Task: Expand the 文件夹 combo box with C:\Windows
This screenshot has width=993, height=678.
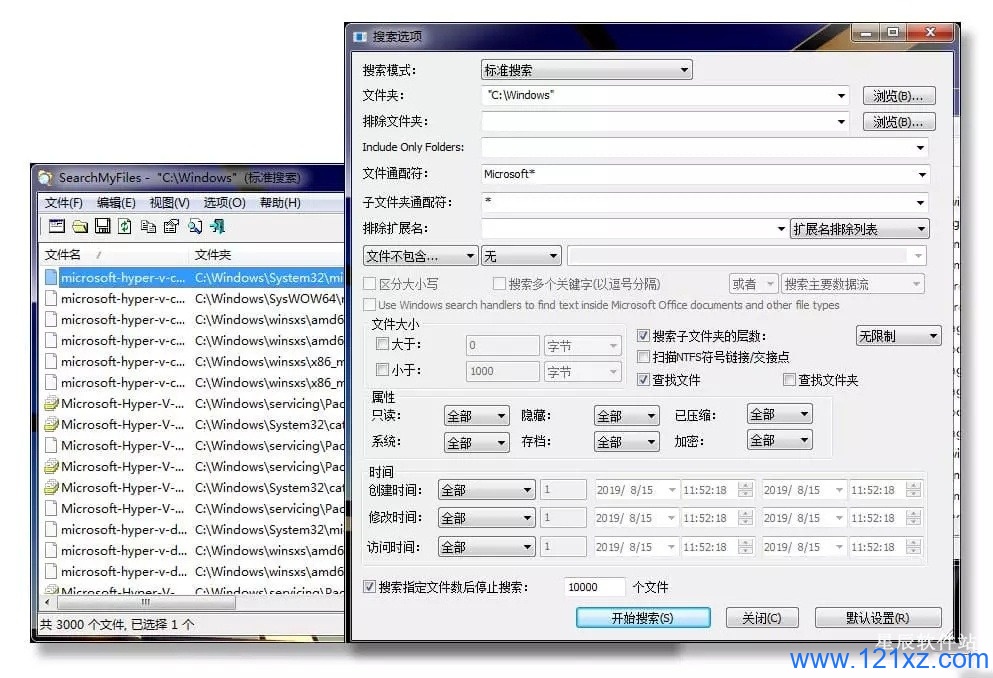Action: tap(841, 96)
